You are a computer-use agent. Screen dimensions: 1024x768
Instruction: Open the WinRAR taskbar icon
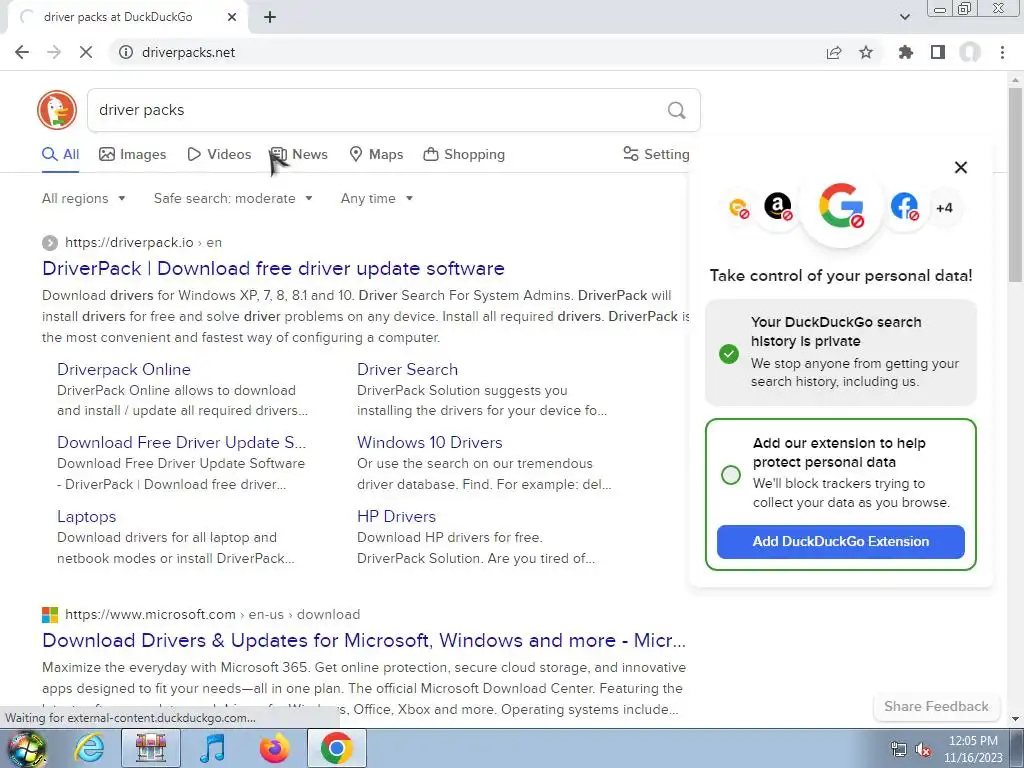(x=151, y=748)
